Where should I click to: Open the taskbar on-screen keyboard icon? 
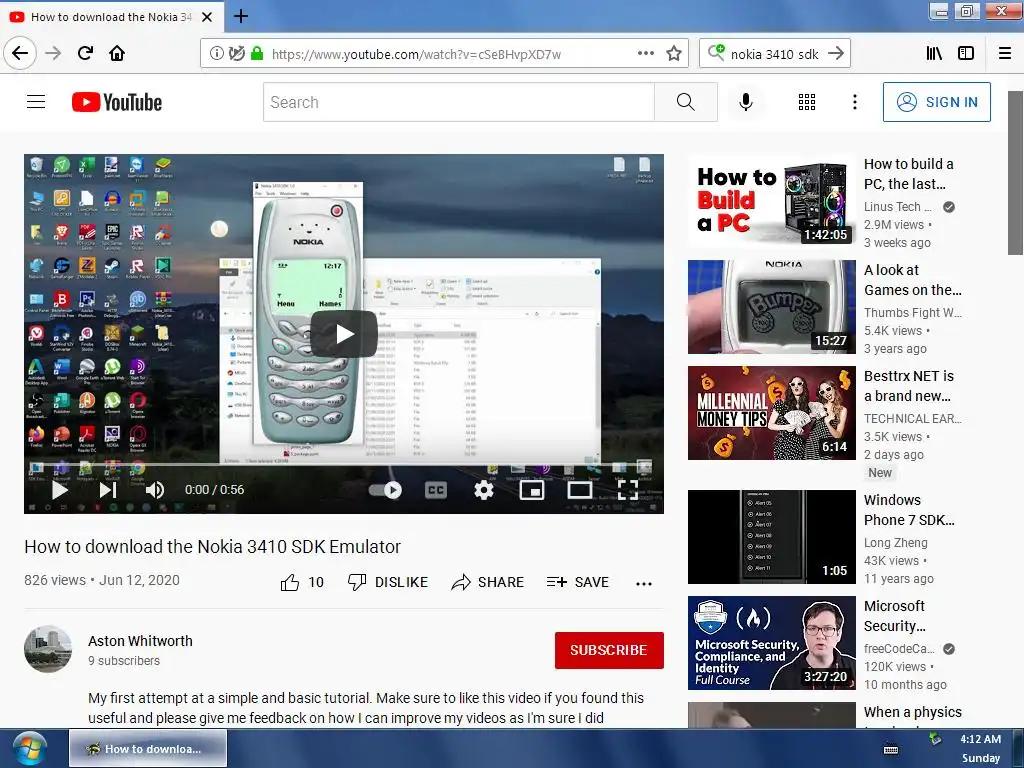(891, 749)
